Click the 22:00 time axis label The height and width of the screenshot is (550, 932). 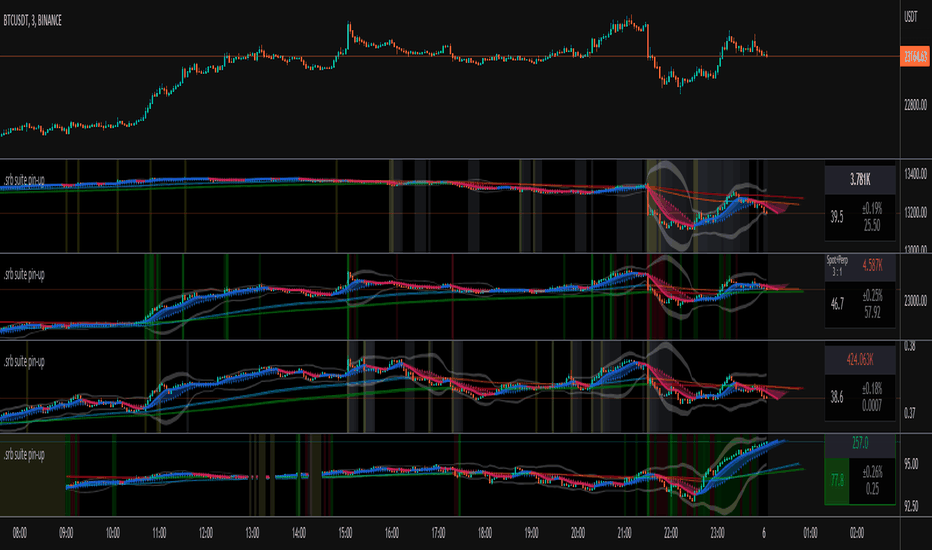point(670,533)
